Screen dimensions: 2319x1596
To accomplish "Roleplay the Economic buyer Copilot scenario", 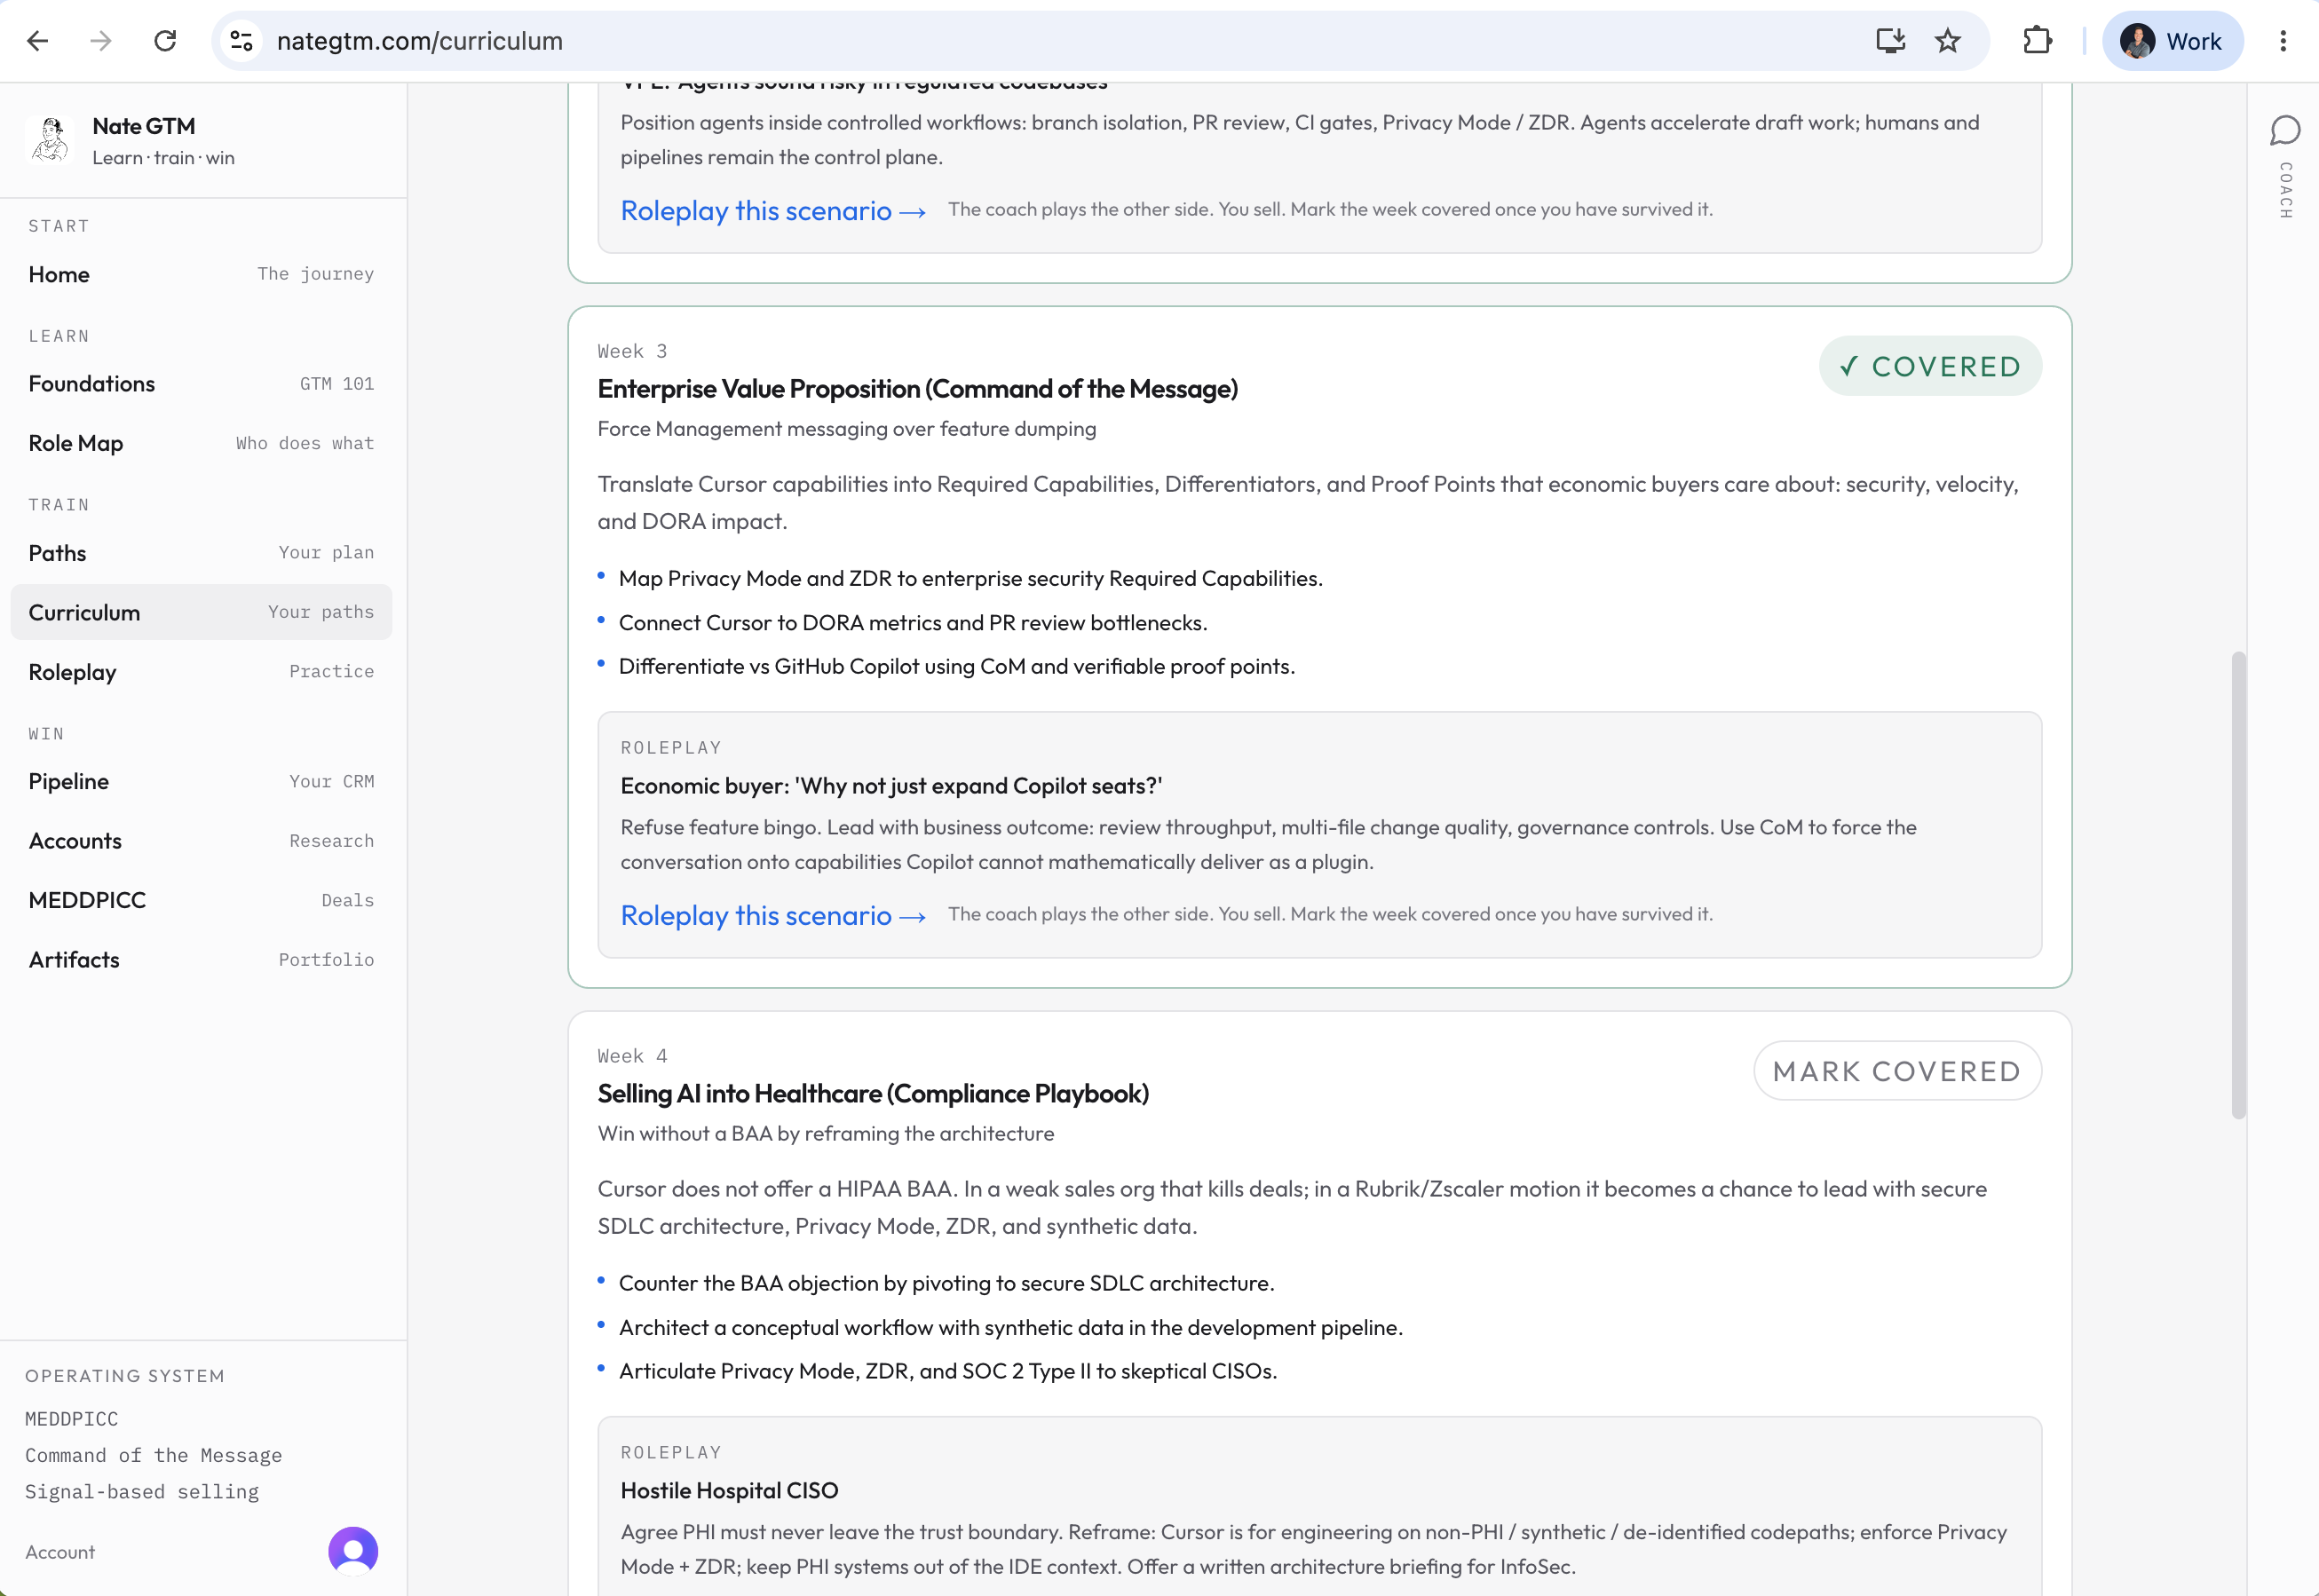I will 773,915.
